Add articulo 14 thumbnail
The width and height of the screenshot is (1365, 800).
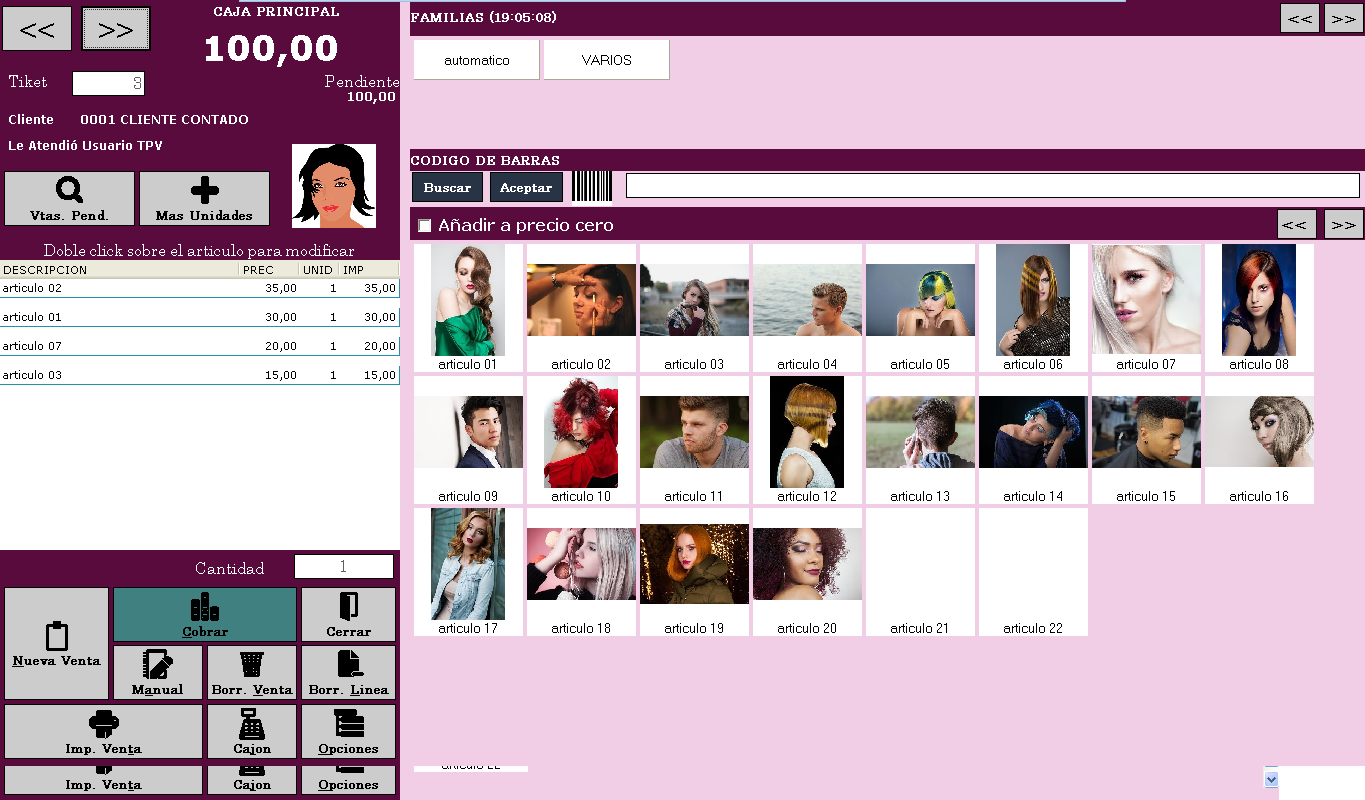[x=1033, y=440]
